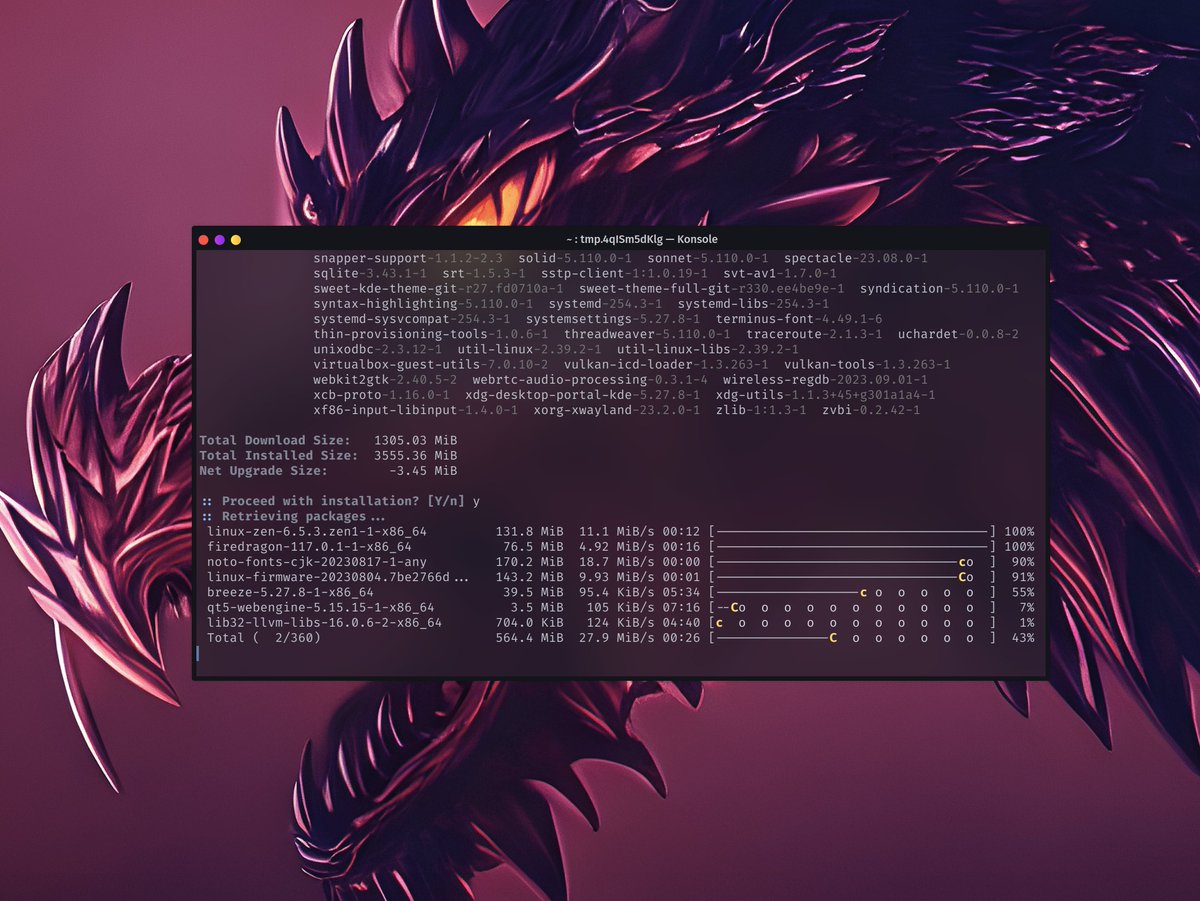Screen dimensions: 1200x901
Task: Click the virtualbox-guest-utils package entry
Action: coord(430,365)
